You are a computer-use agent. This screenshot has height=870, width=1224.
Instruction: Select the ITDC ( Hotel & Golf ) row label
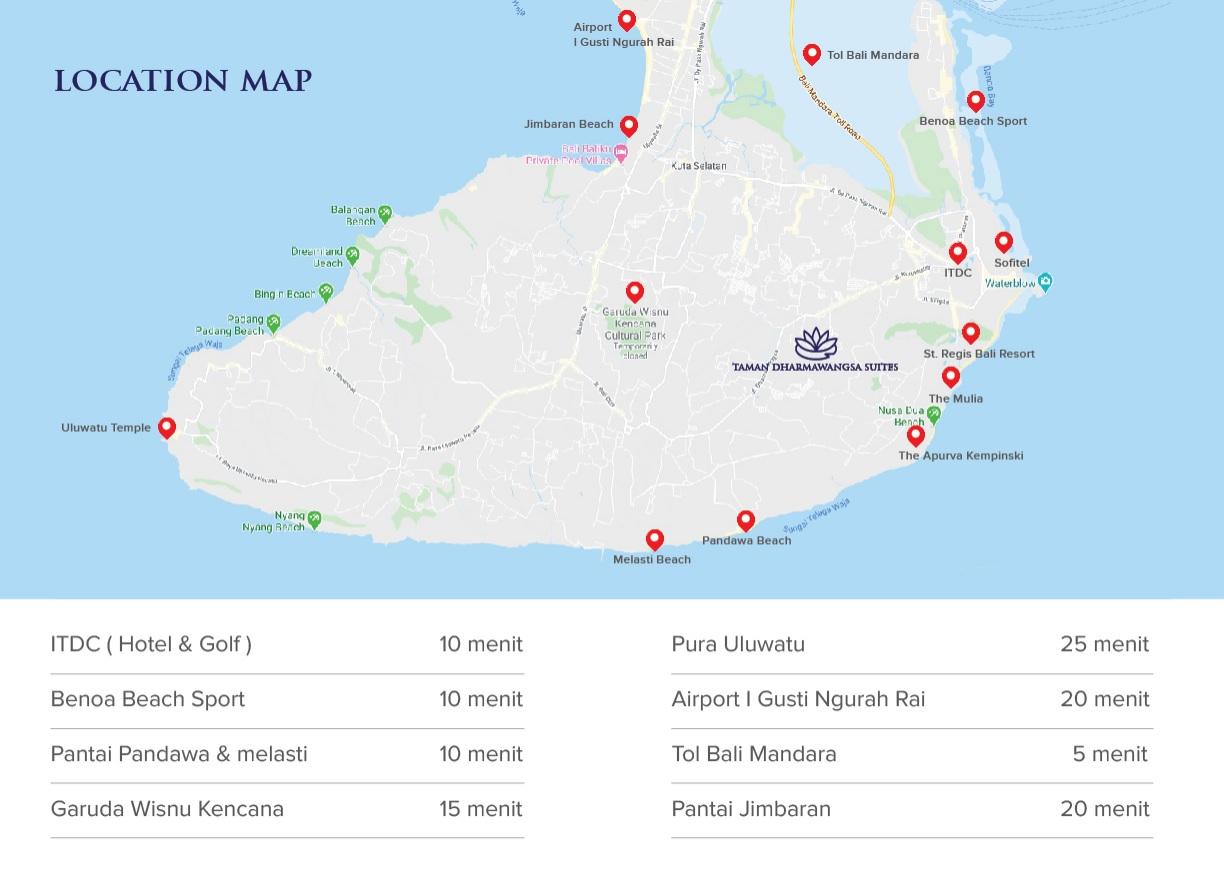click(x=151, y=644)
